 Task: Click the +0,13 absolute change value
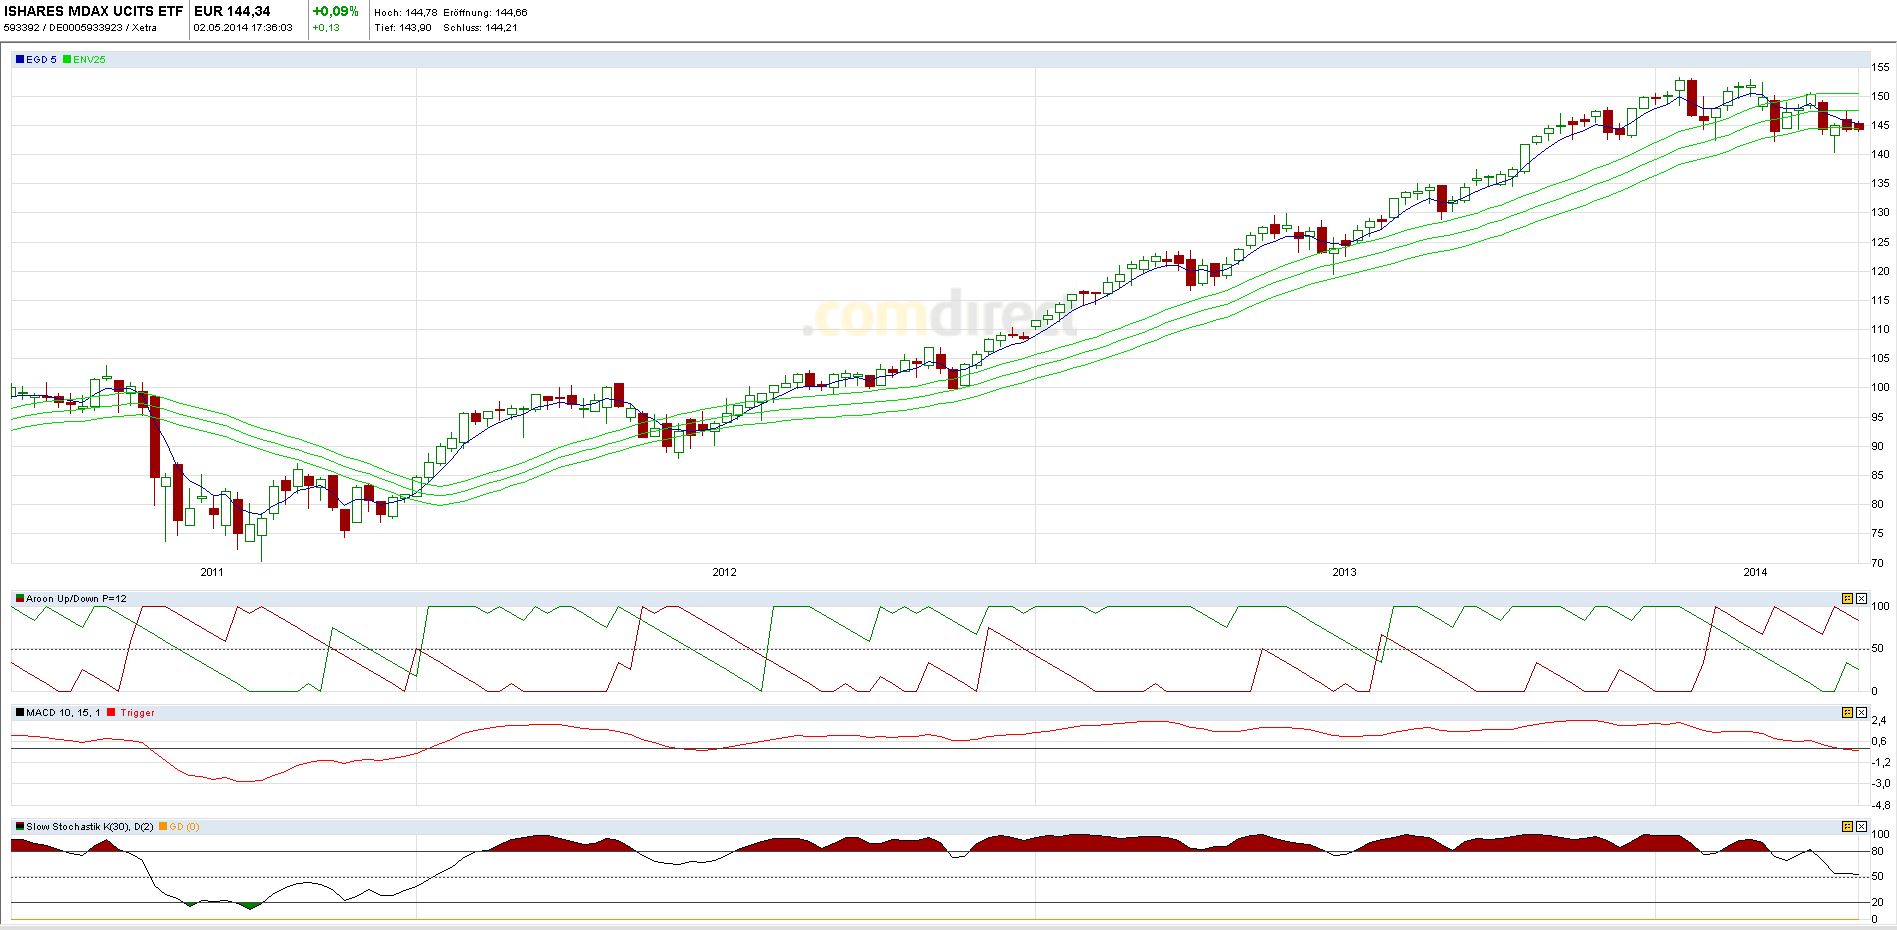pos(326,28)
